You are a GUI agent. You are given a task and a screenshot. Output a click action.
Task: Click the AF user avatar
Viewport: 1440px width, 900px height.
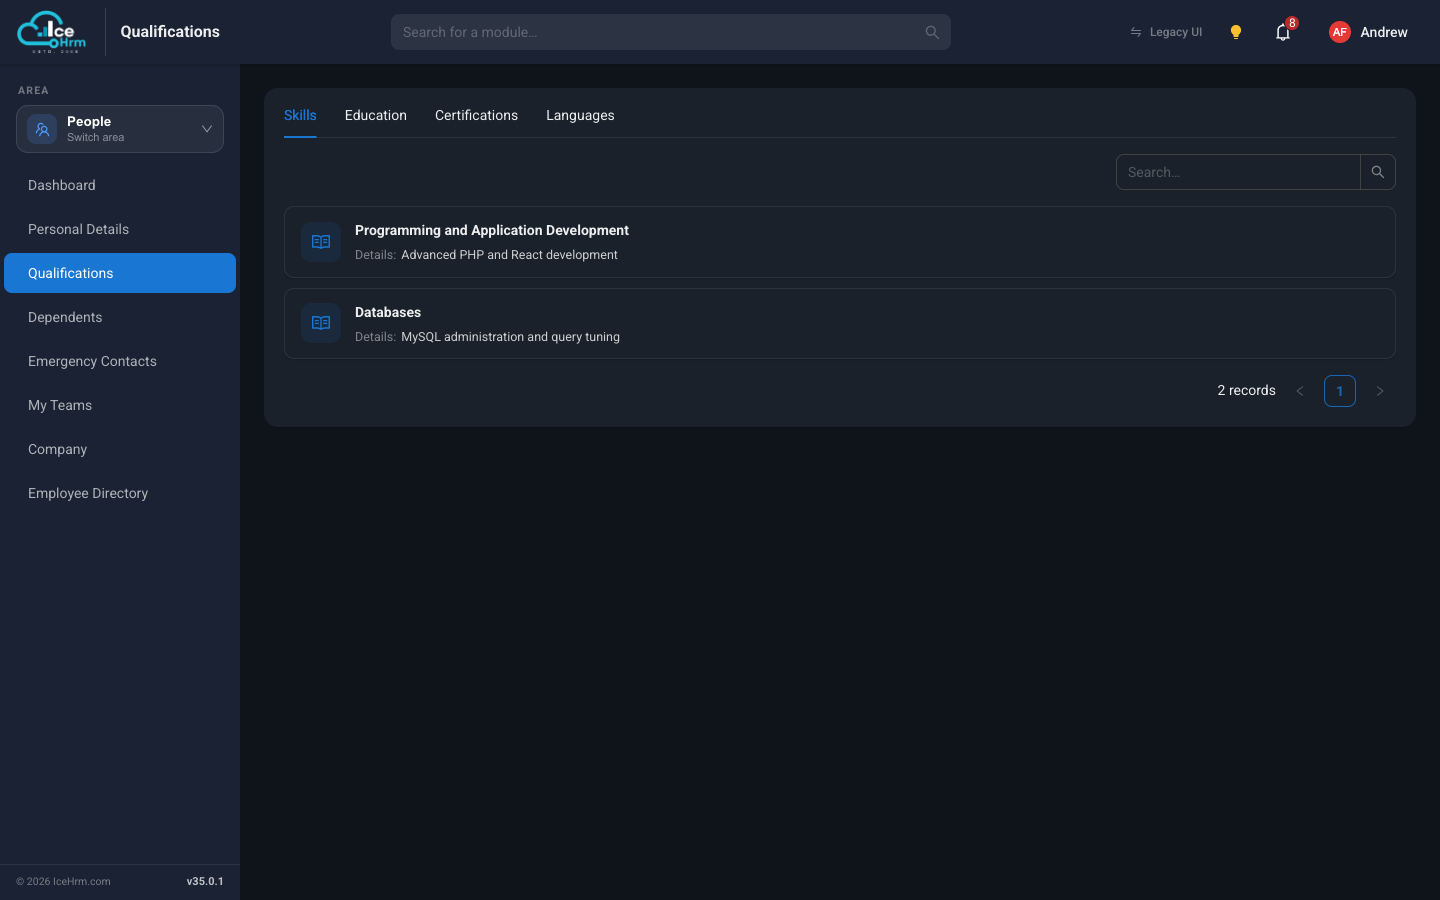click(1340, 32)
